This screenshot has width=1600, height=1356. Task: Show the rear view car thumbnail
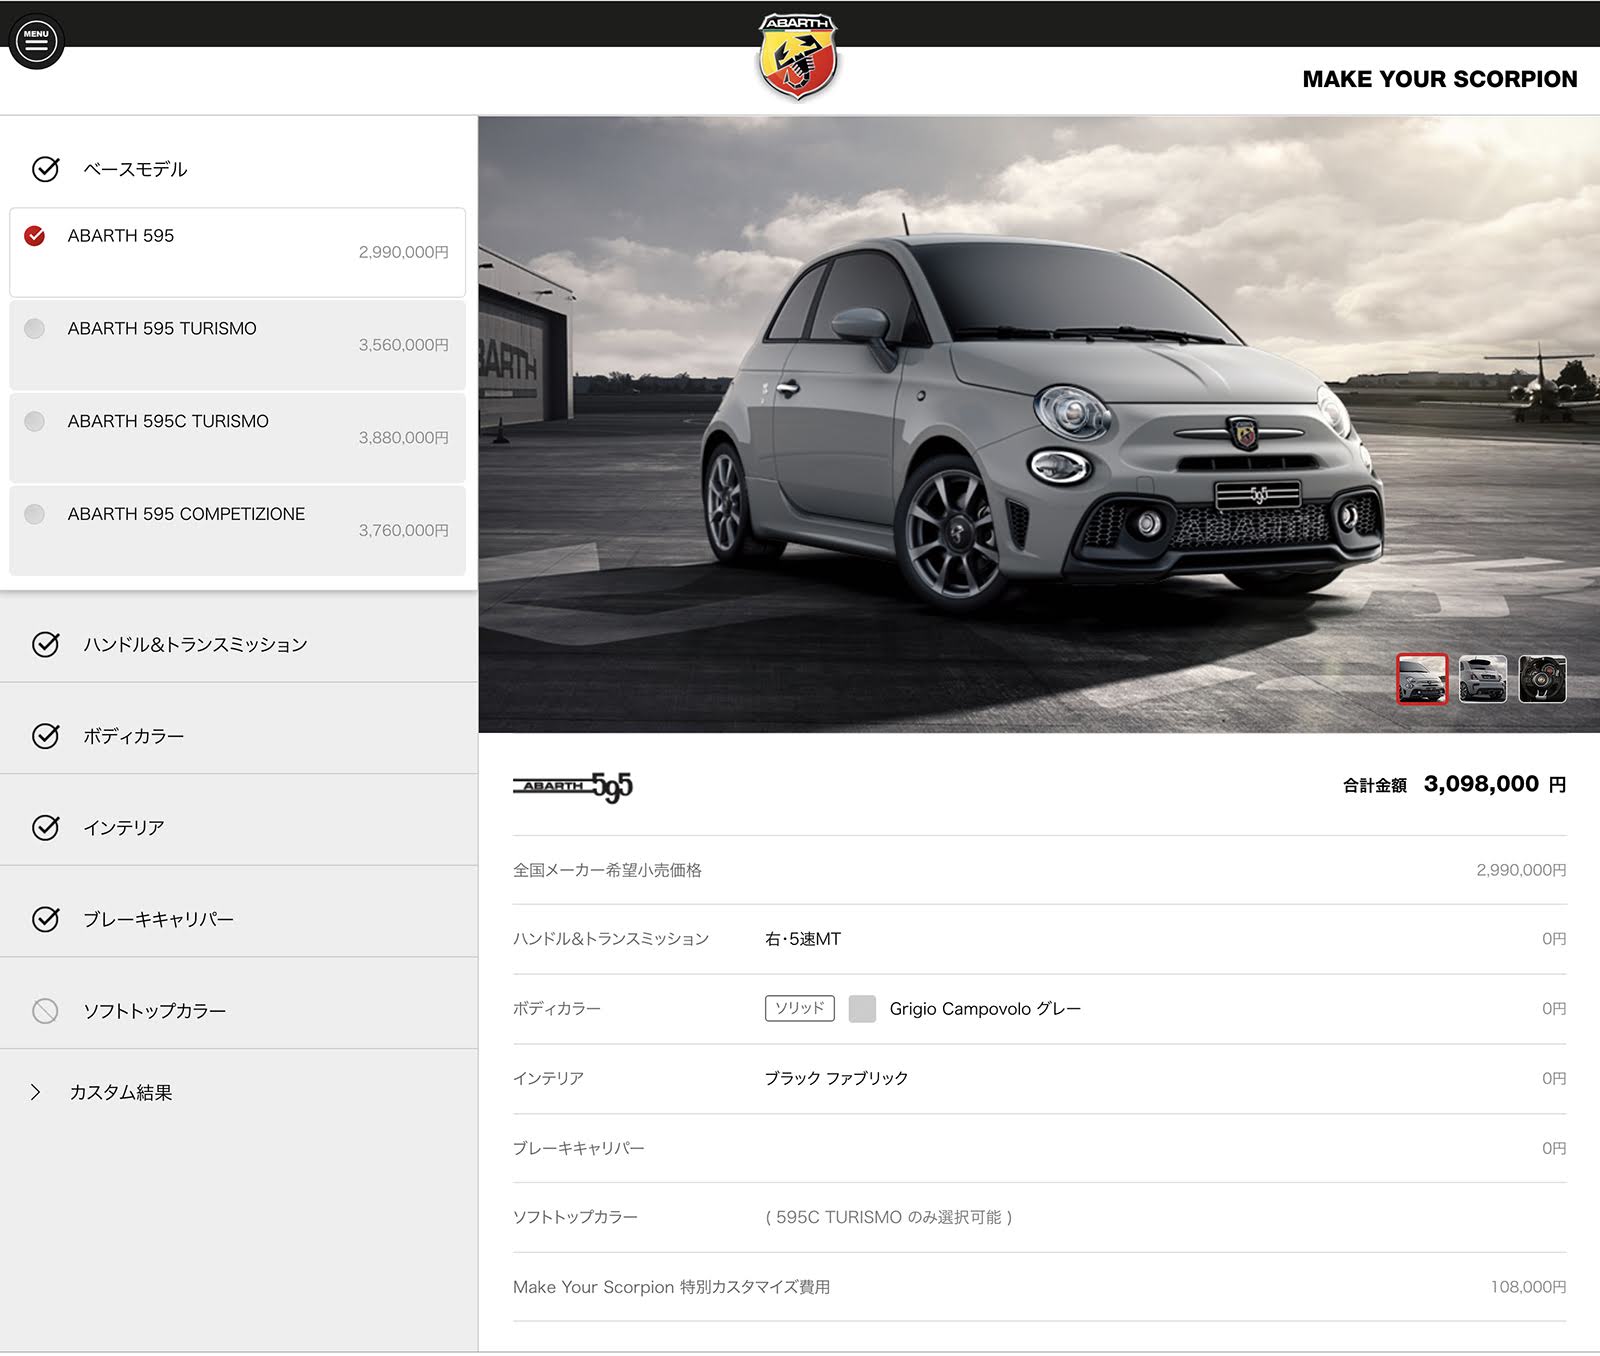tap(1482, 679)
